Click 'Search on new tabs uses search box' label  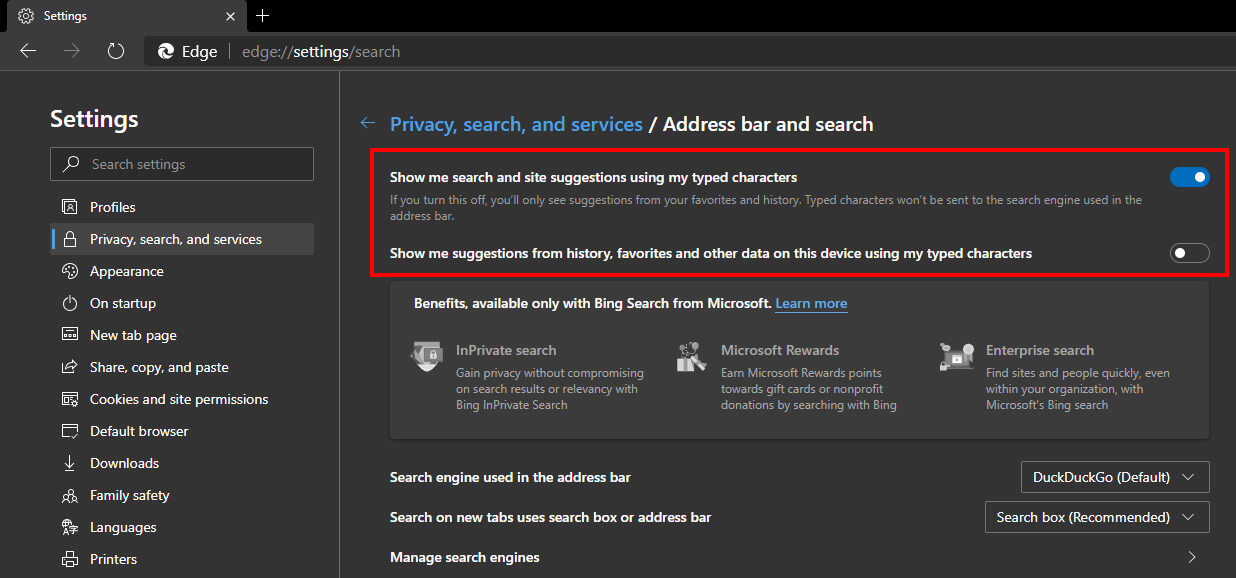(x=550, y=517)
